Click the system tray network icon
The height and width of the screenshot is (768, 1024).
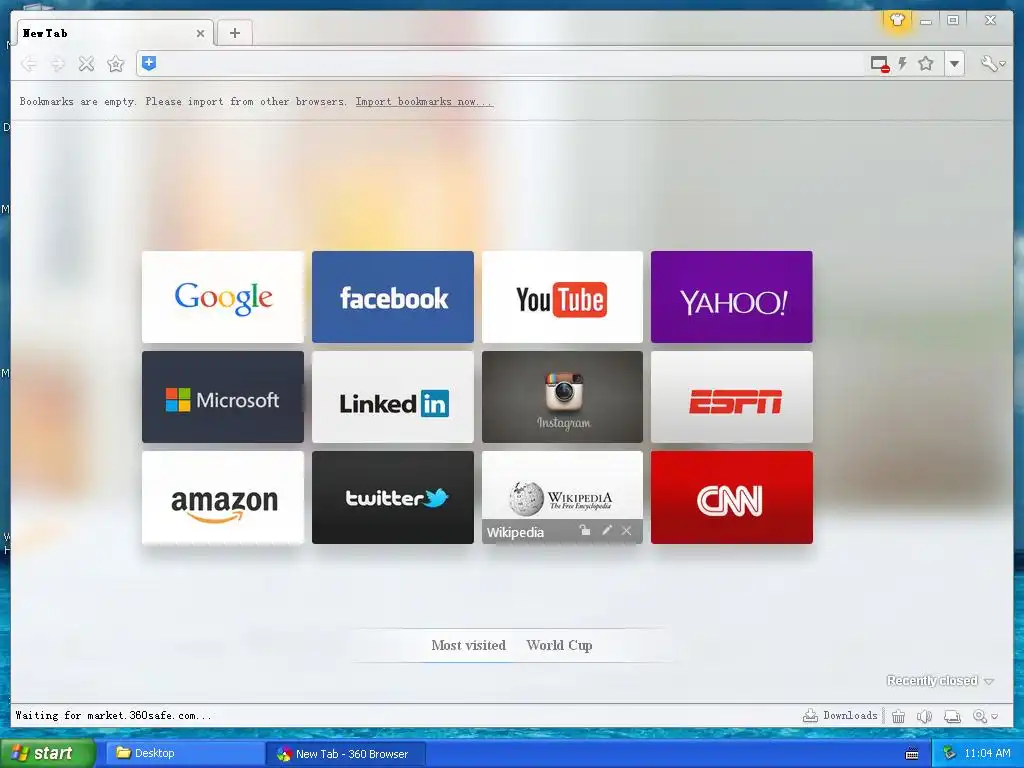click(x=950, y=753)
